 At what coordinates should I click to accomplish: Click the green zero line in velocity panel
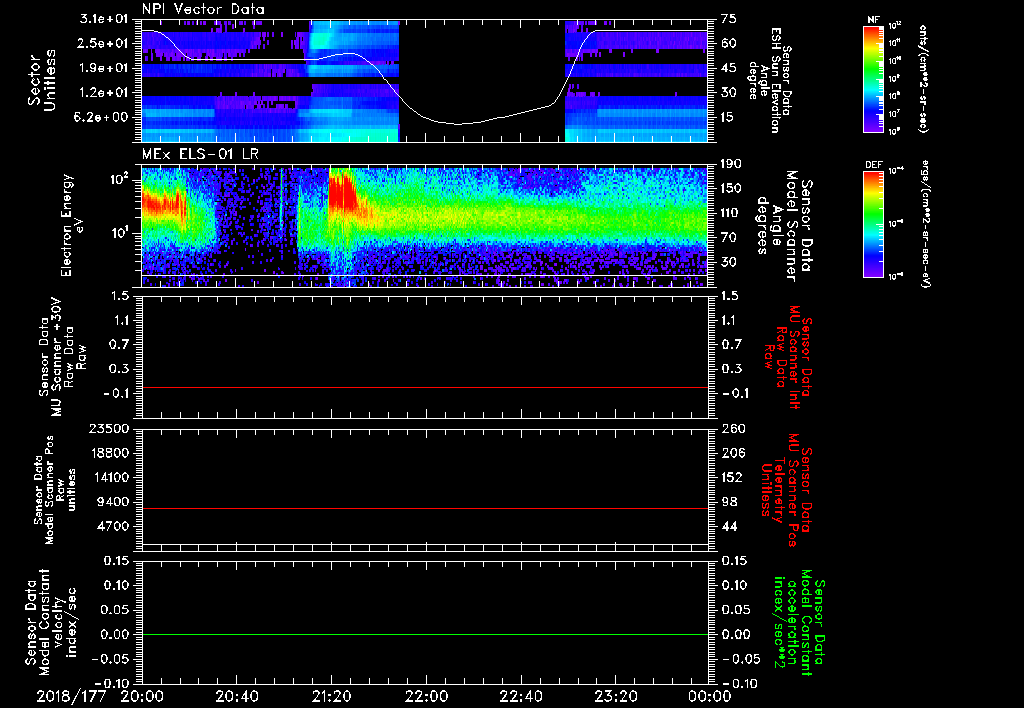tap(424, 634)
